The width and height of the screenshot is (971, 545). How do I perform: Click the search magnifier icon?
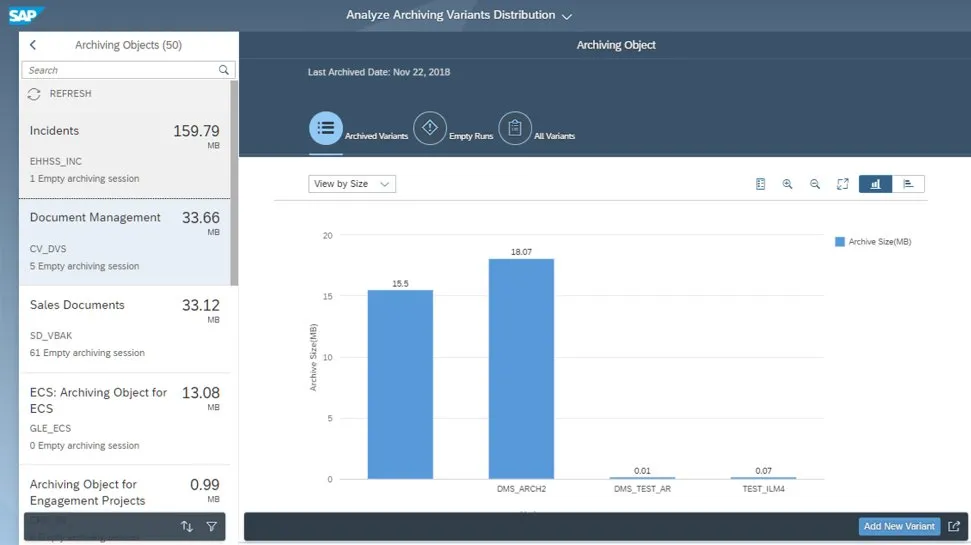click(225, 70)
